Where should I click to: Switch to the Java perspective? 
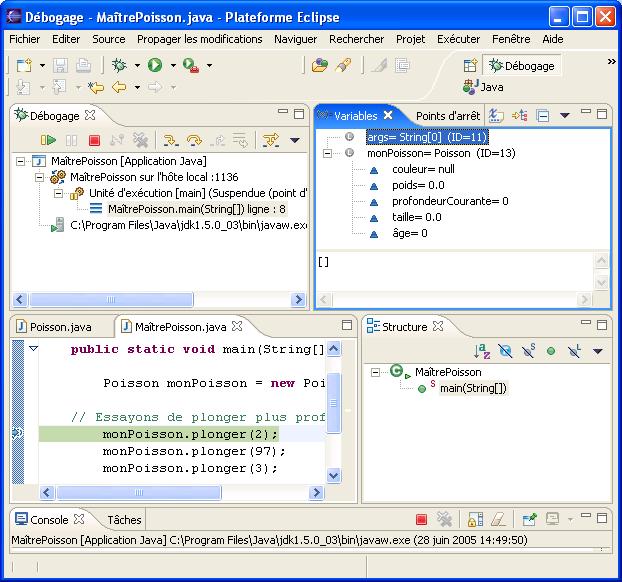483,87
